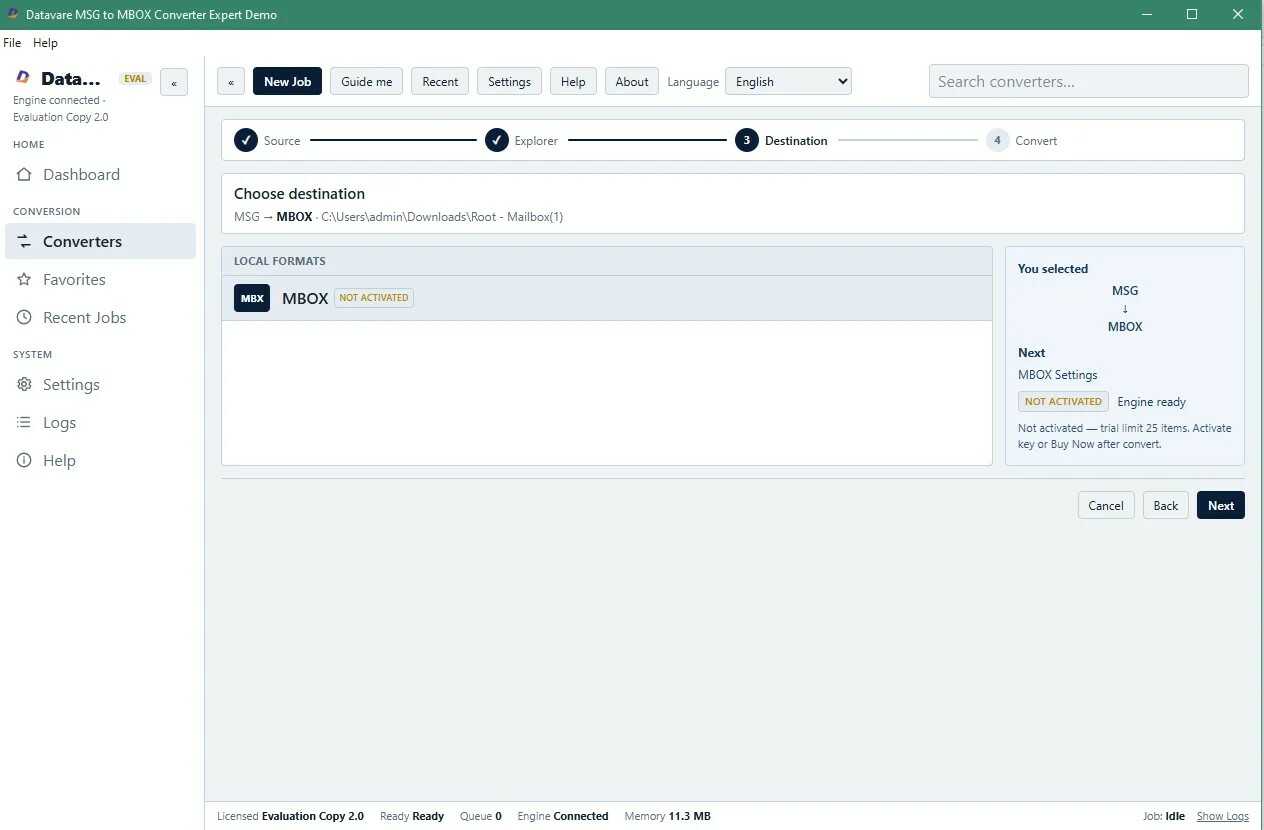The image size is (1264, 830).
Task: Select the MBX format icon
Action: click(252, 298)
